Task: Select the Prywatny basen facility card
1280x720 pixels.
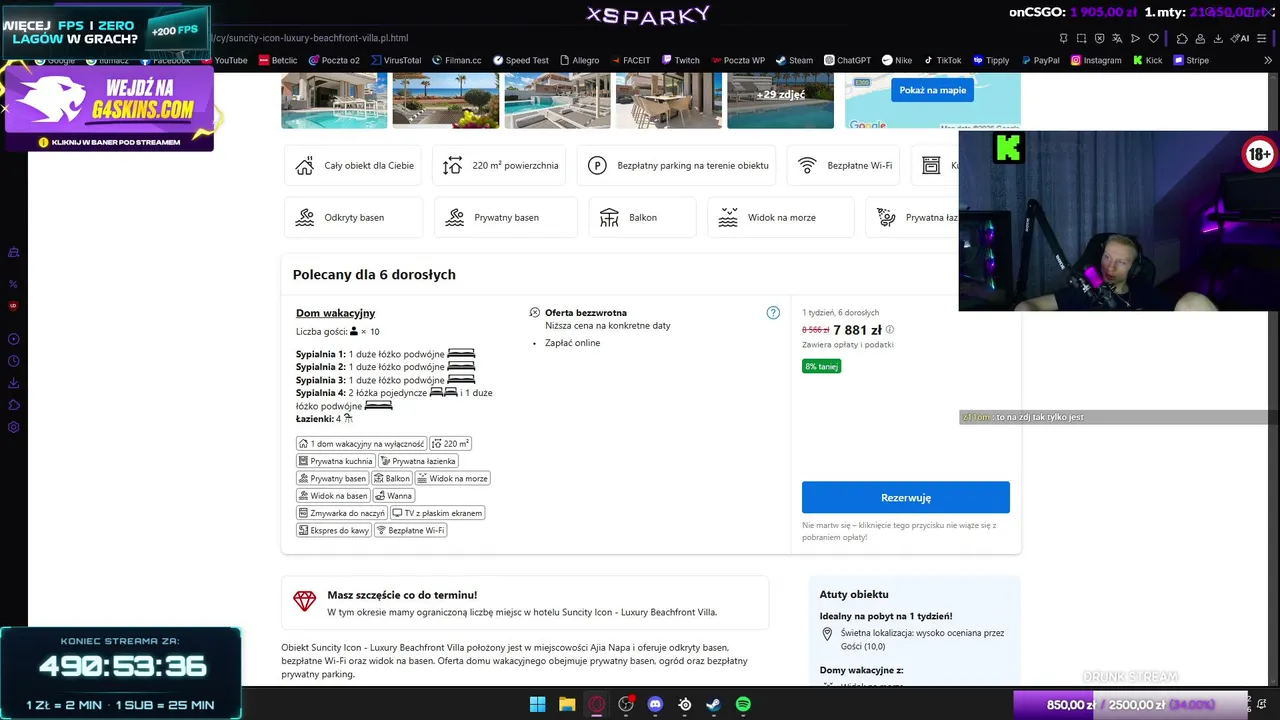Action: pyautogui.click(x=506, y=217)
